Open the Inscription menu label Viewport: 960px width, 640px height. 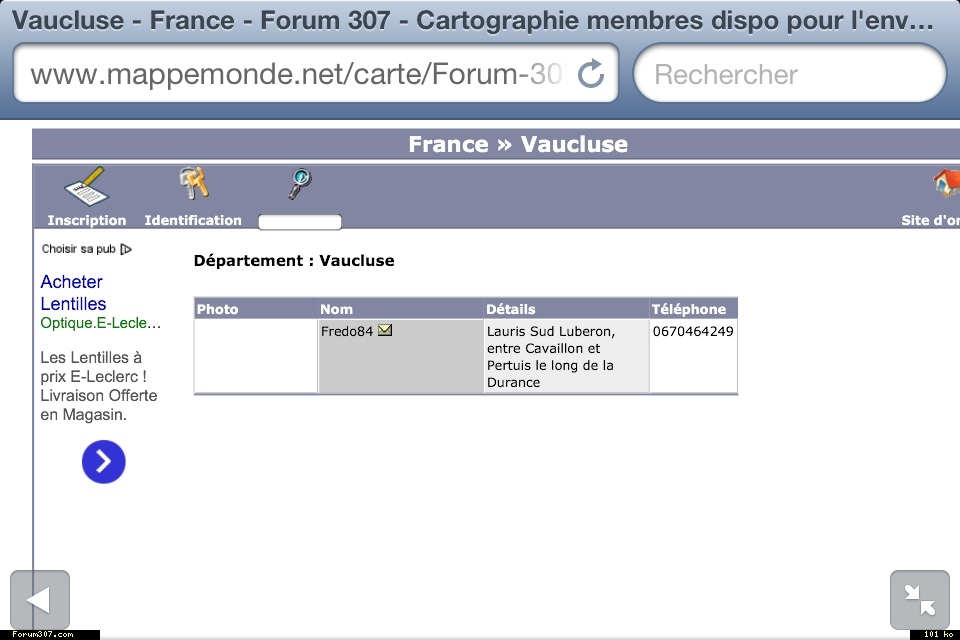[87, 220]
